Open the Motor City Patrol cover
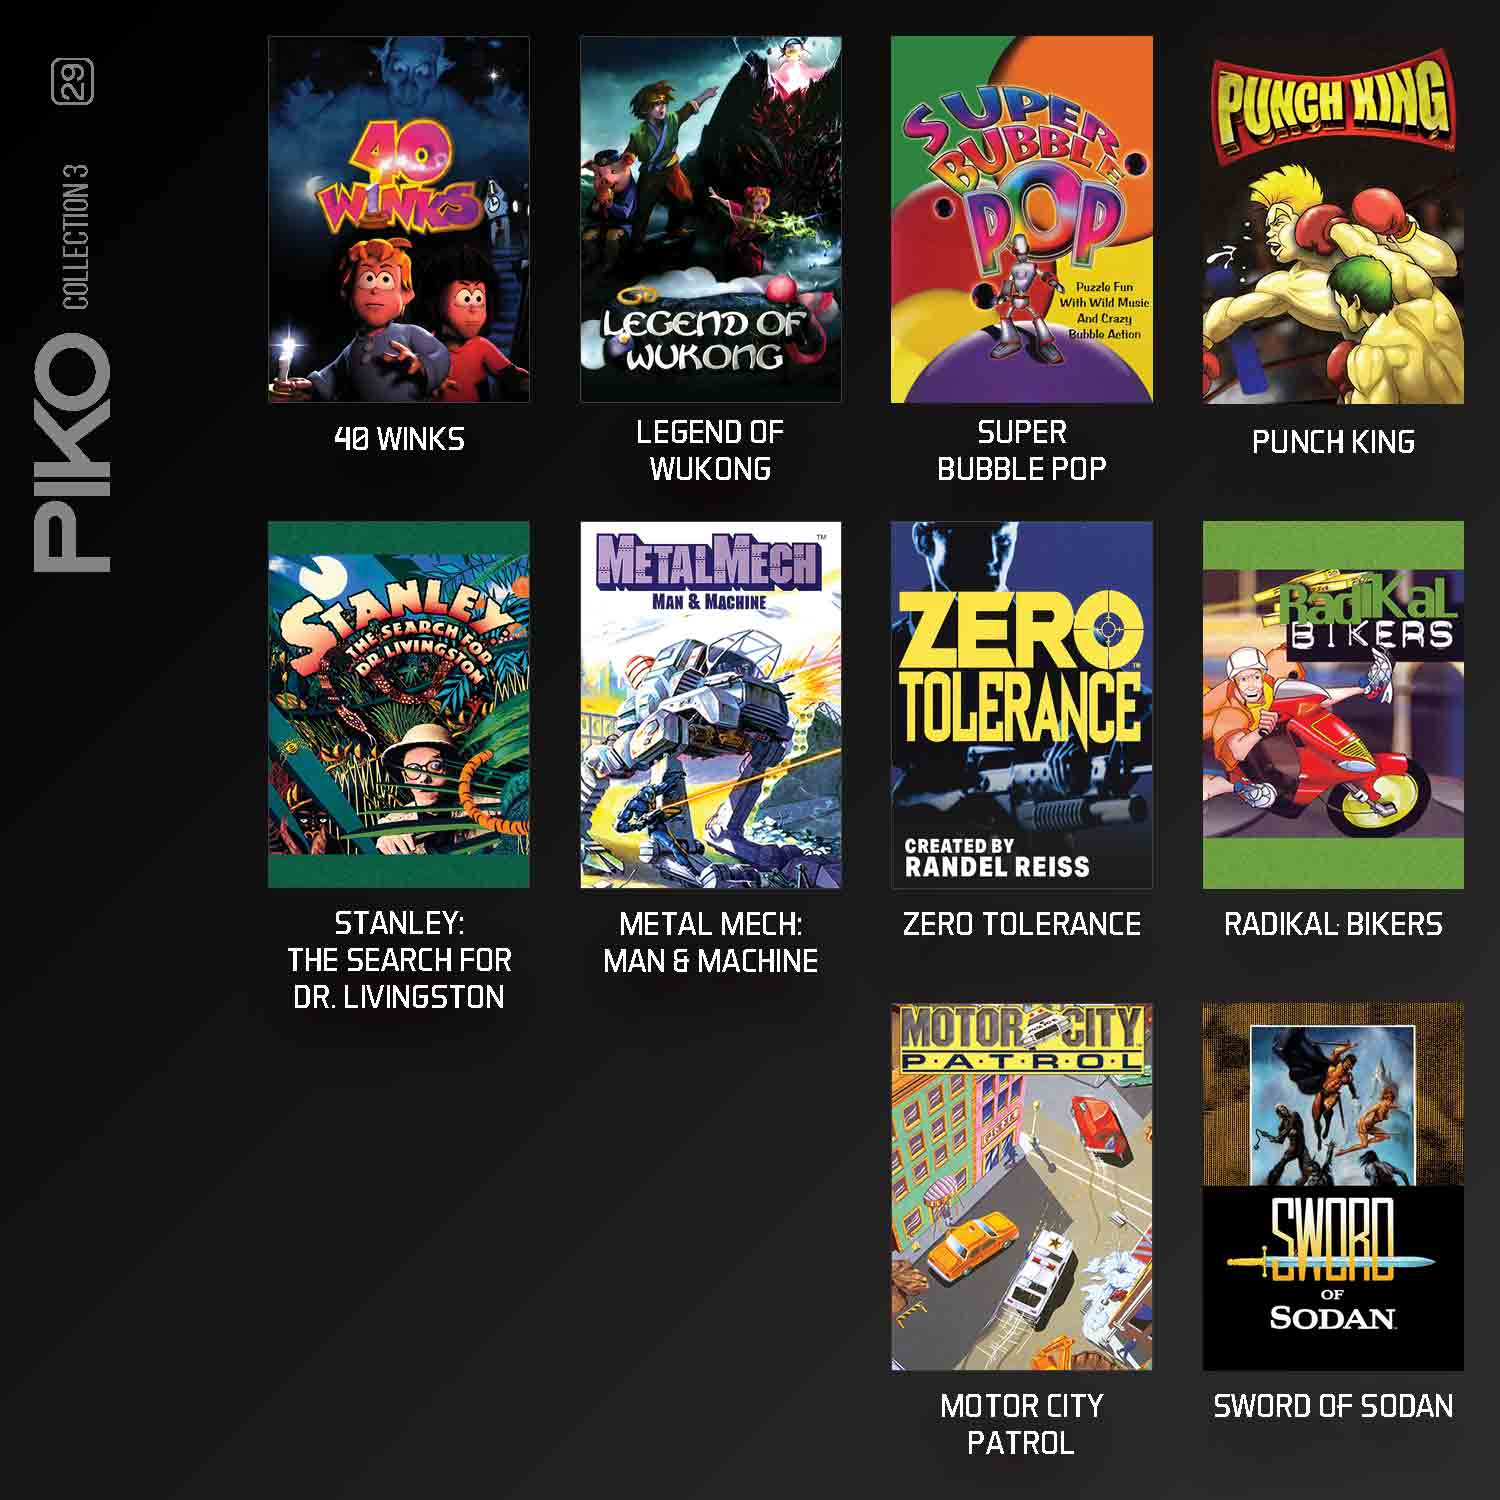This screenshot has width=1500, height=1500. click(x=1022, y=1187)
